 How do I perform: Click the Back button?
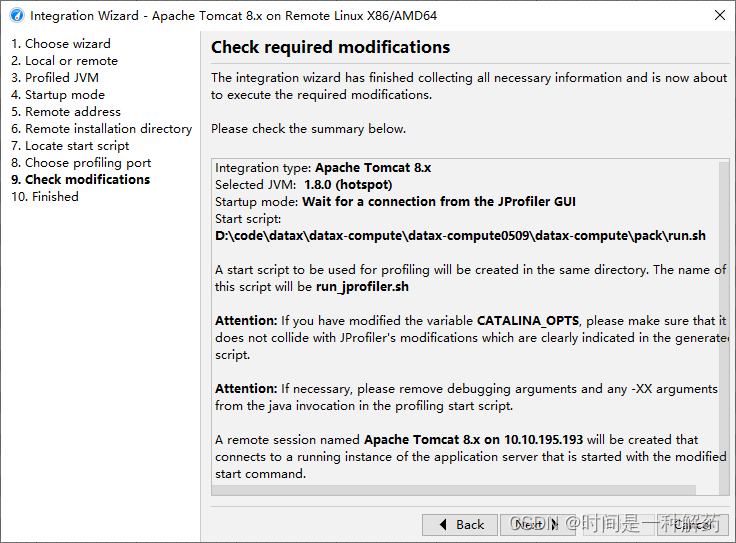(x=460, y=524)
